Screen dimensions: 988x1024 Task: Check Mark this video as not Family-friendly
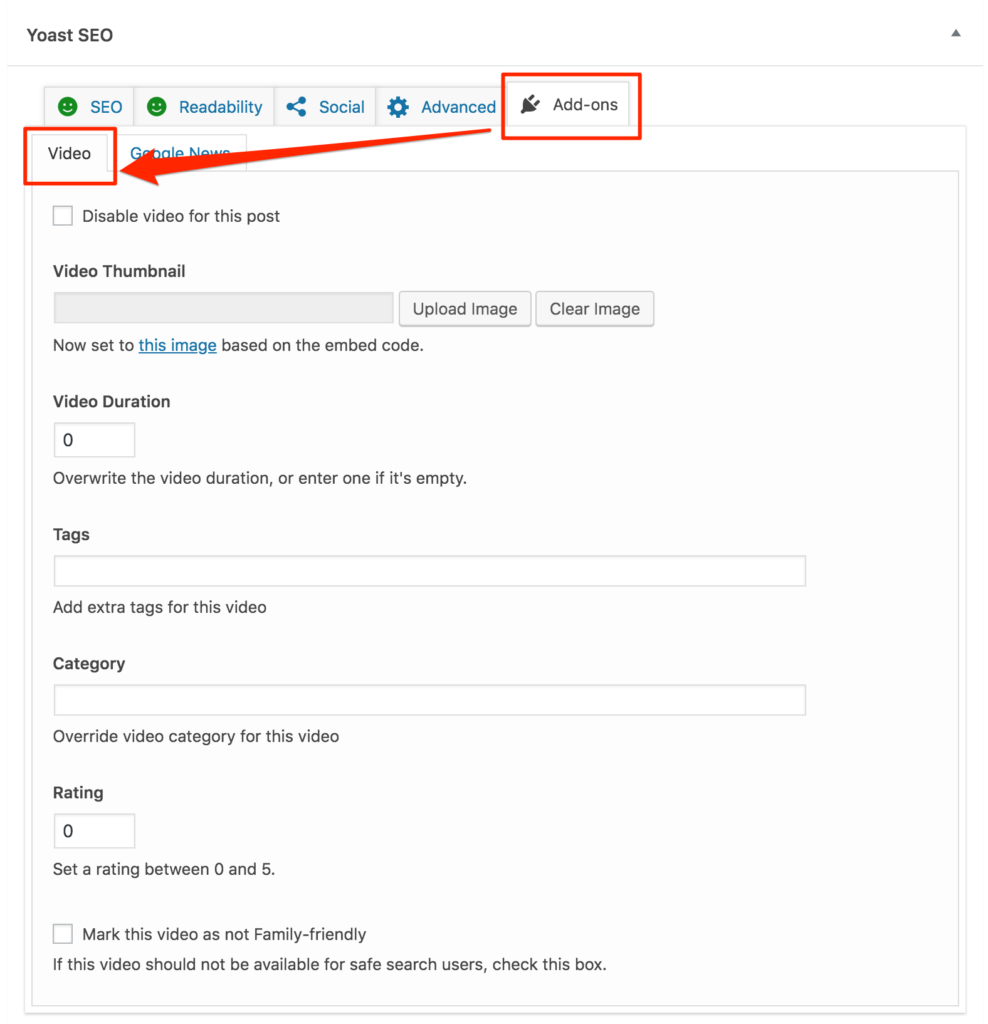point(63,933)
